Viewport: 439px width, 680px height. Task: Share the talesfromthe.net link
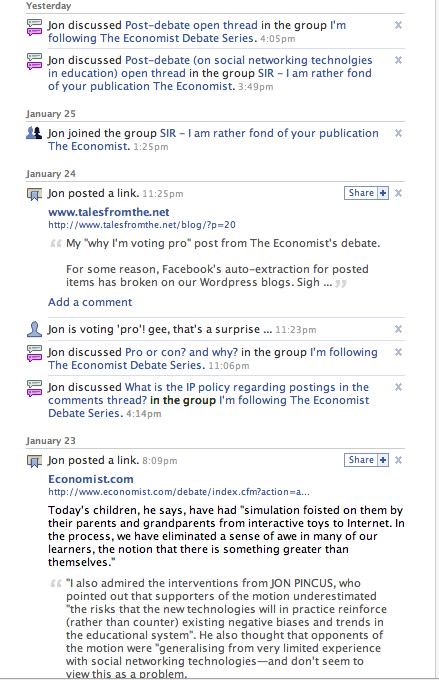point(361,193)
